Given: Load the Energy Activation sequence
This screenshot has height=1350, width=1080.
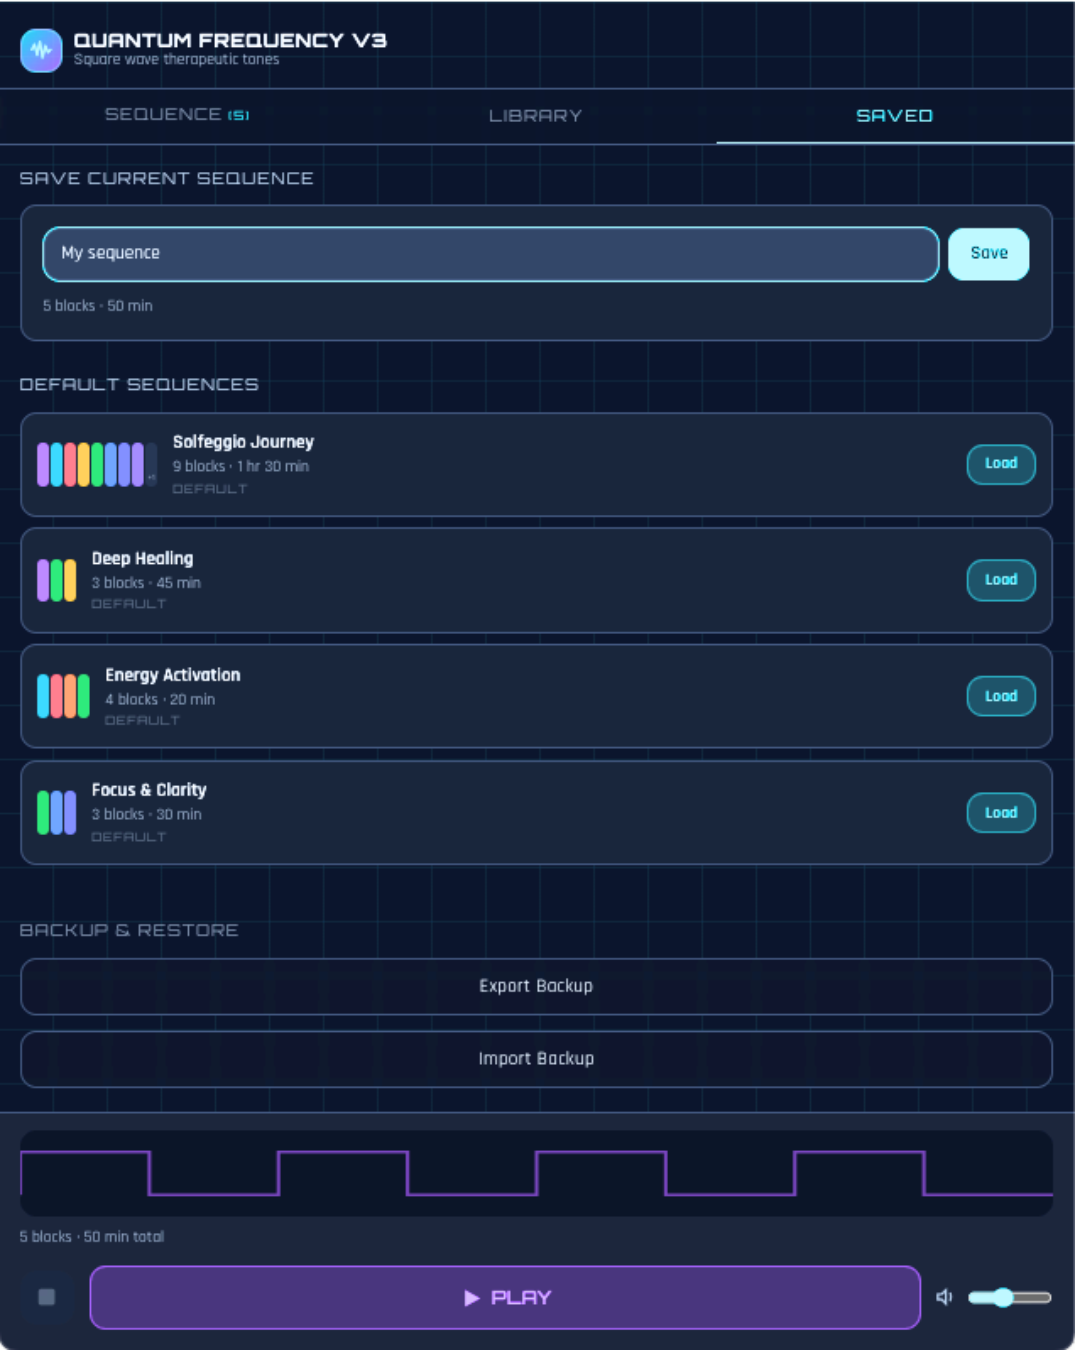Looking at the screenshot, I should click(x=1000, y=696).
